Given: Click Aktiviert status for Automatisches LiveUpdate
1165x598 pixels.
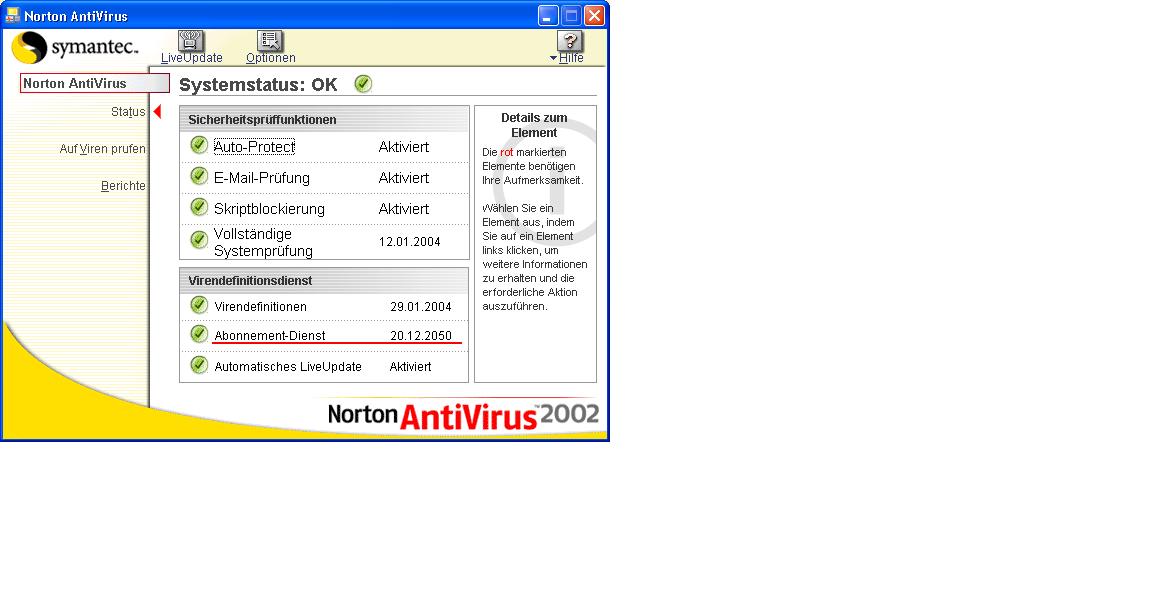Looking at the screenshot, I should (410, 366).
